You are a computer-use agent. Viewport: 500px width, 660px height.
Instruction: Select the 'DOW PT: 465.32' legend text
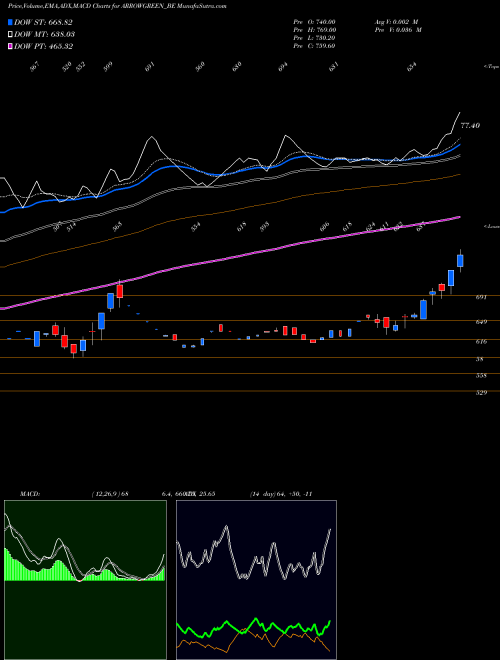pos(44,46)
